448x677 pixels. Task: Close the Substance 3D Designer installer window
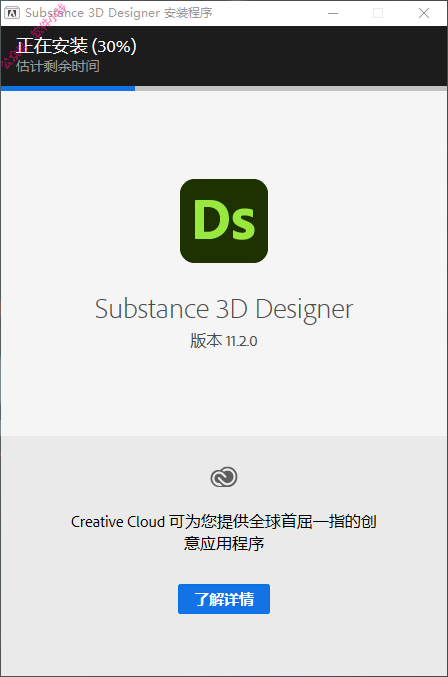click(x=424, y=13)
